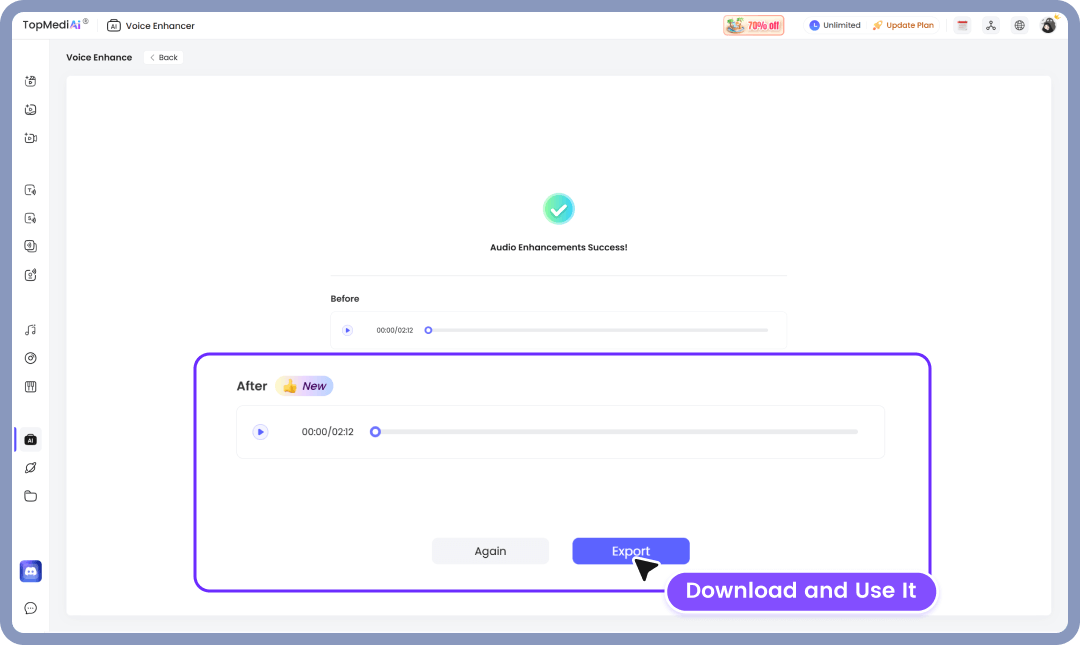The height and width of the screenshot is (645, 1080).
Task: Click the Voice Enhance breadcrumb label
Action: pyautogui.click(x=99, y=57)
